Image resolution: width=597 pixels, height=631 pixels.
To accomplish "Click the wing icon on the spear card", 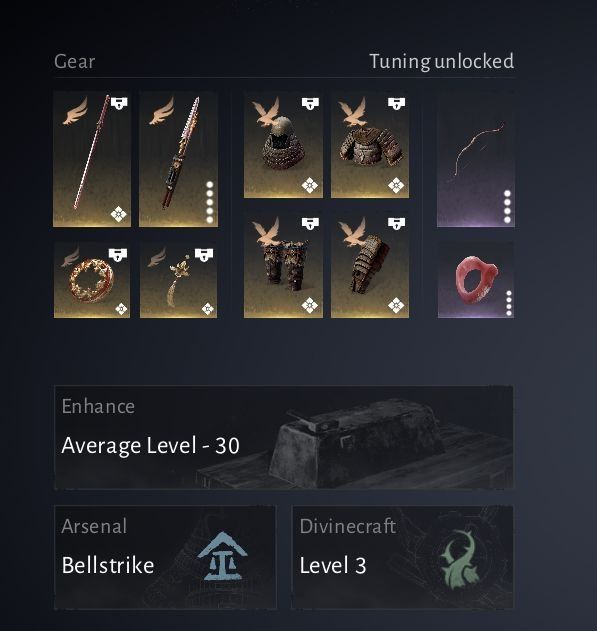I will point(75,111).
